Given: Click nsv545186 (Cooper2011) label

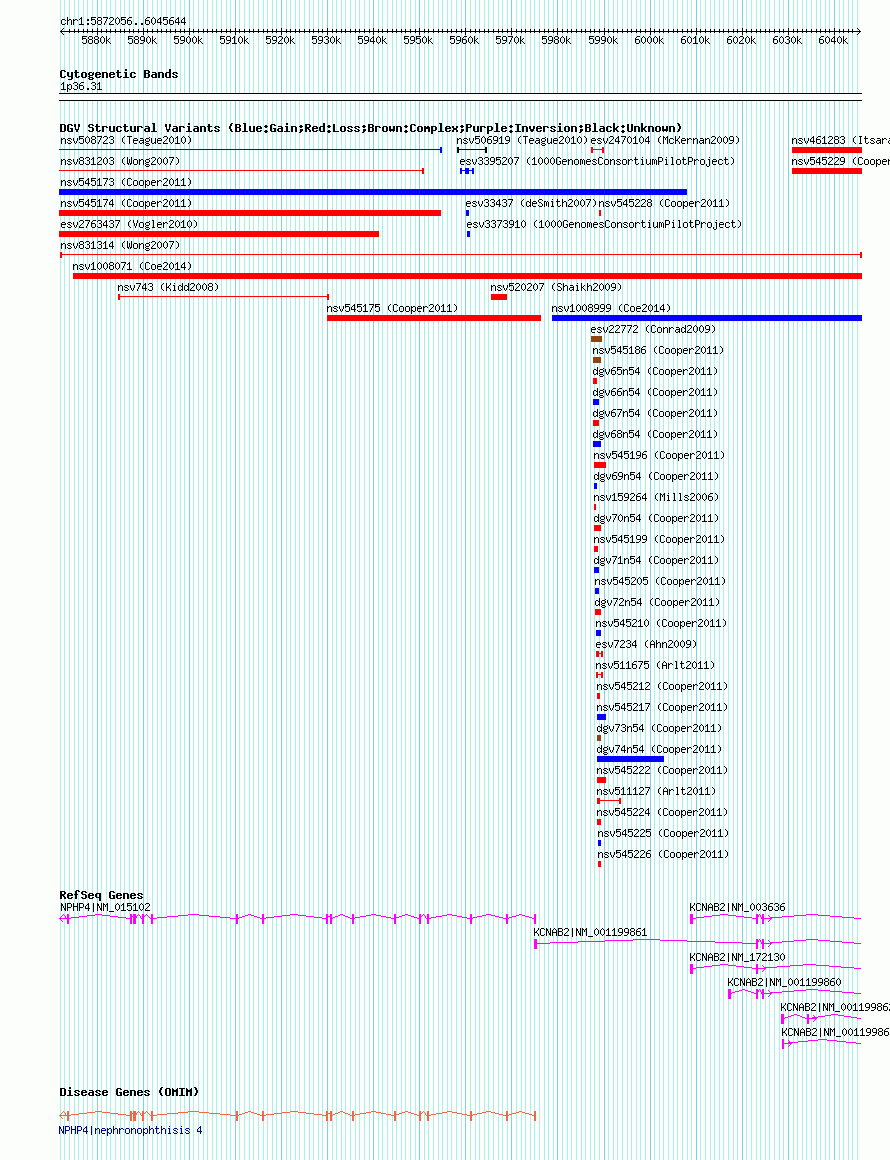Looking at the screenshot, I should pyautogui.click(x=658, y=350).
